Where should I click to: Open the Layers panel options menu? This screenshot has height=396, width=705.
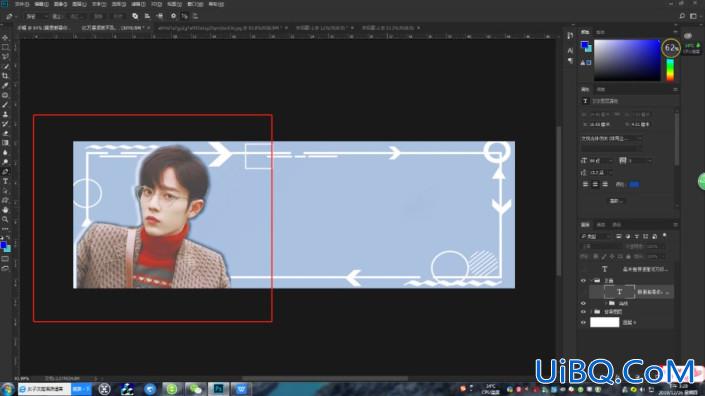point(675,225)
